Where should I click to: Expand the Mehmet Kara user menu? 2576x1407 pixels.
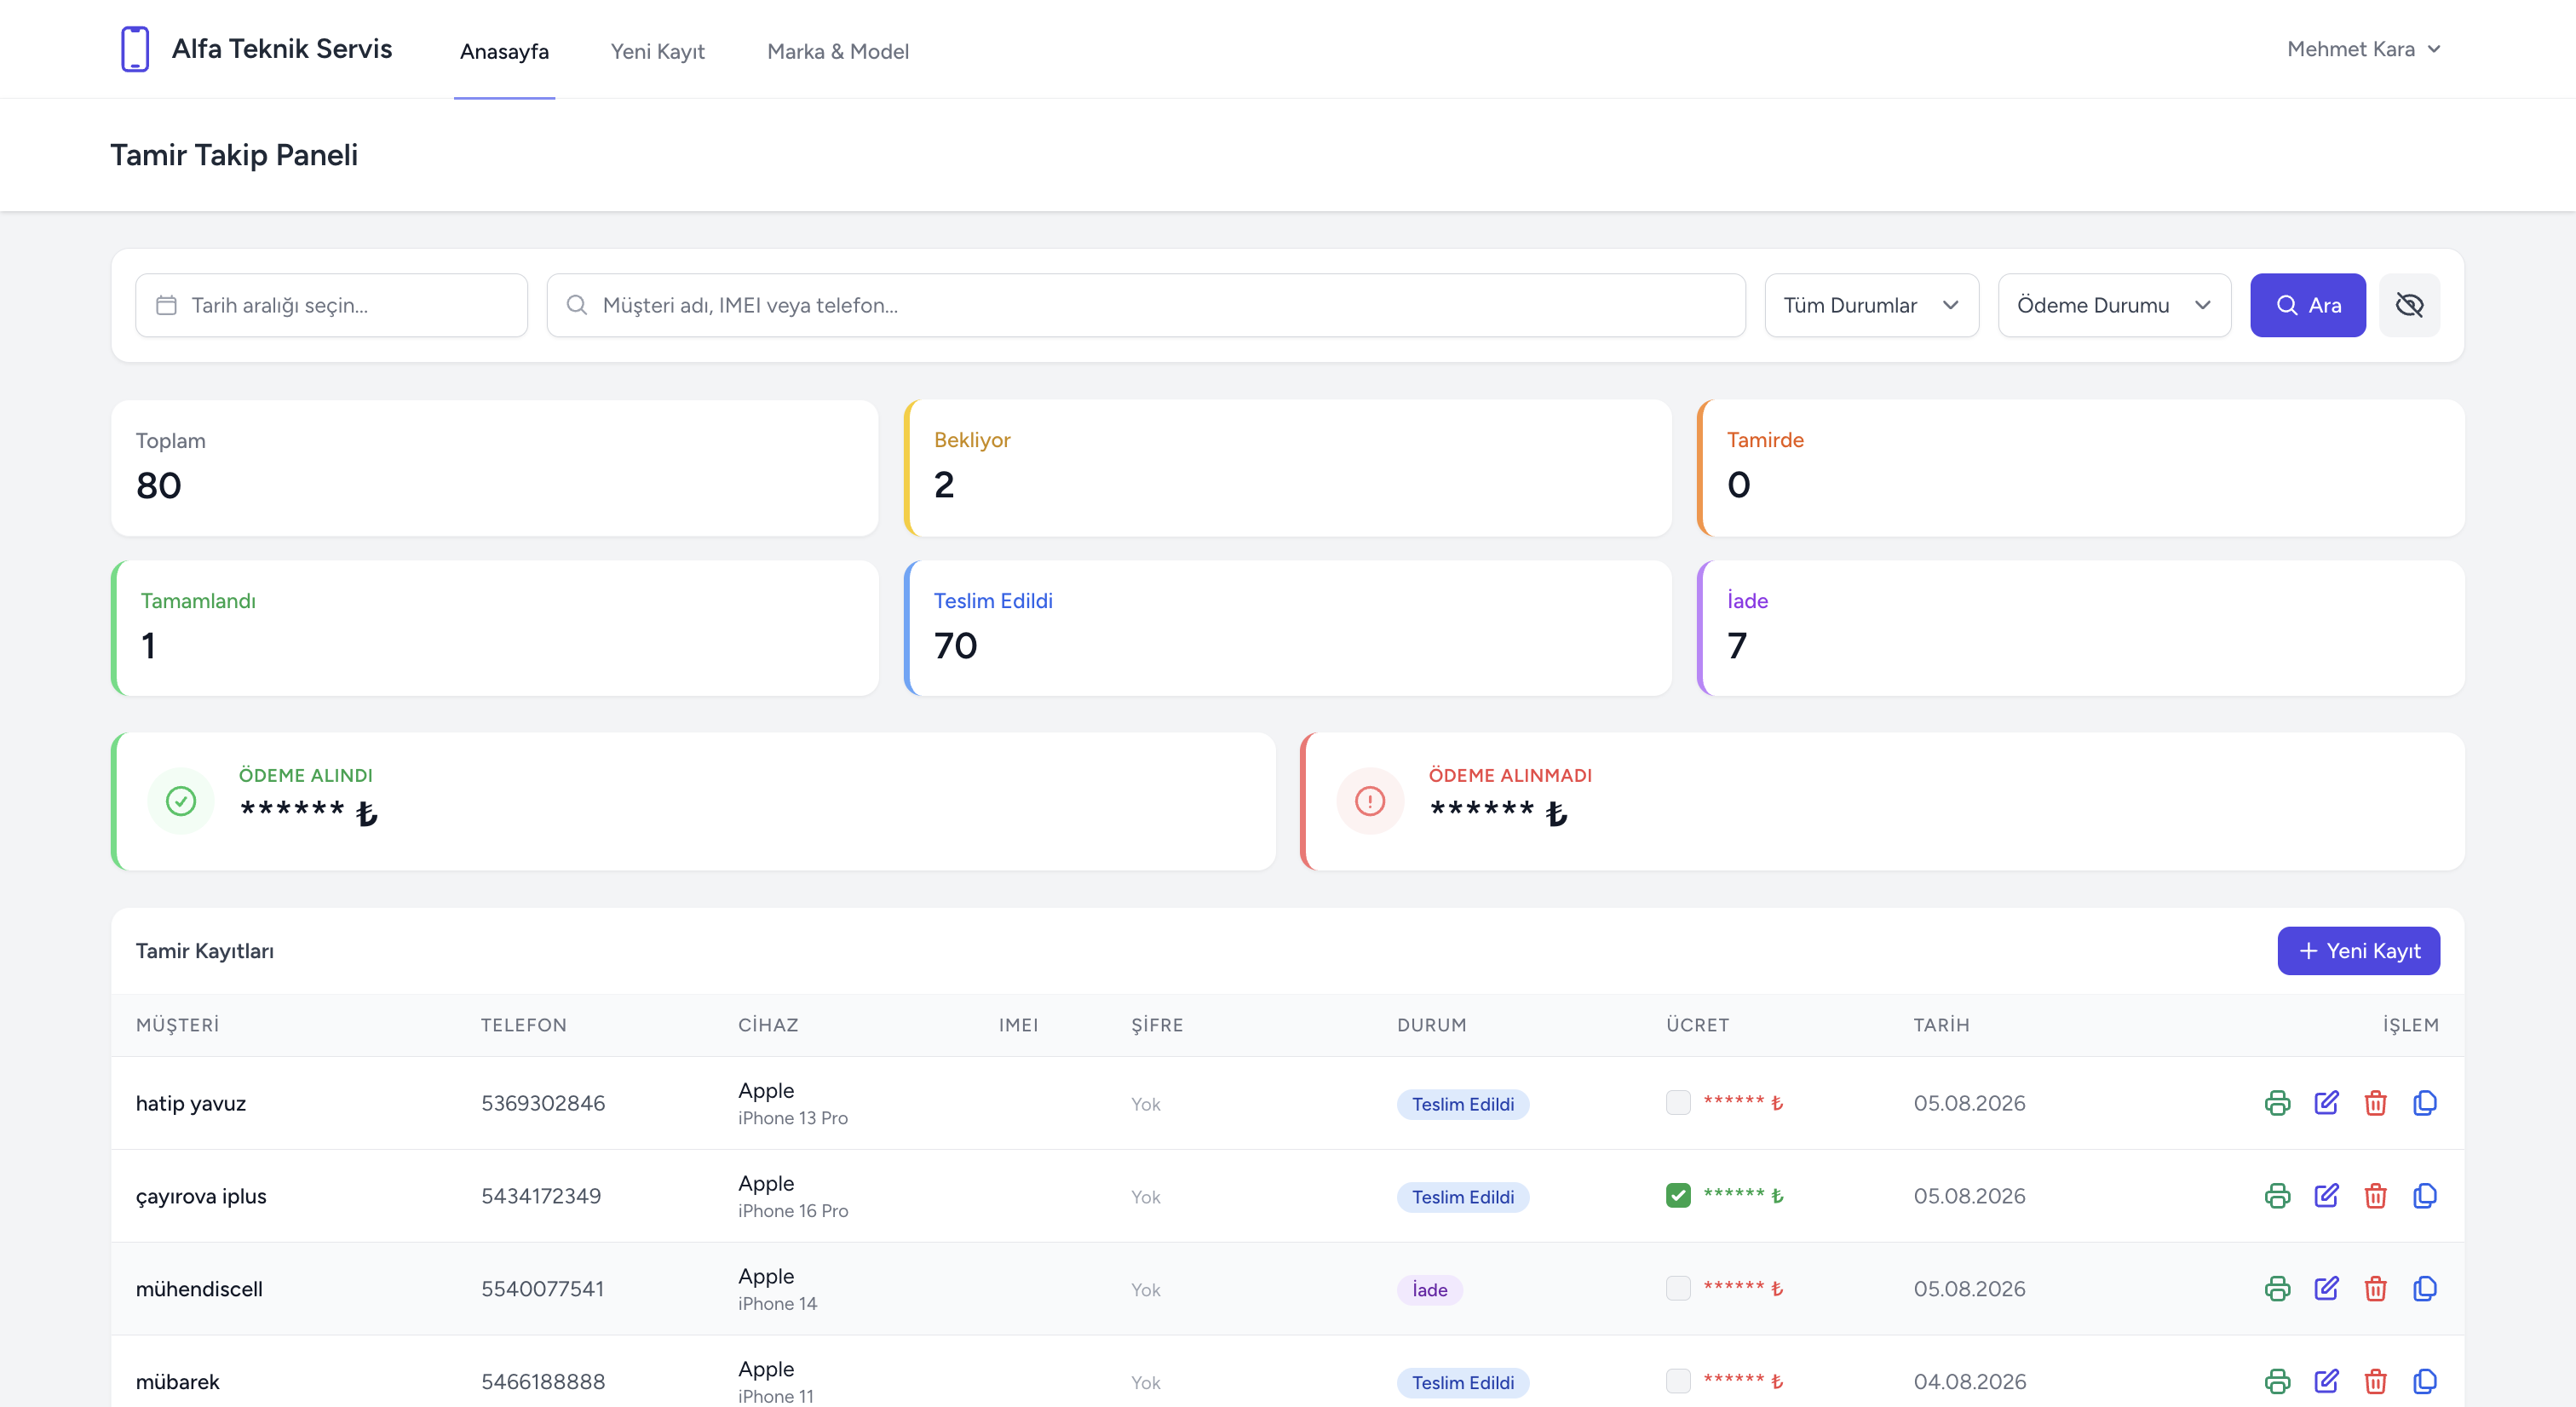point(2363,49)
